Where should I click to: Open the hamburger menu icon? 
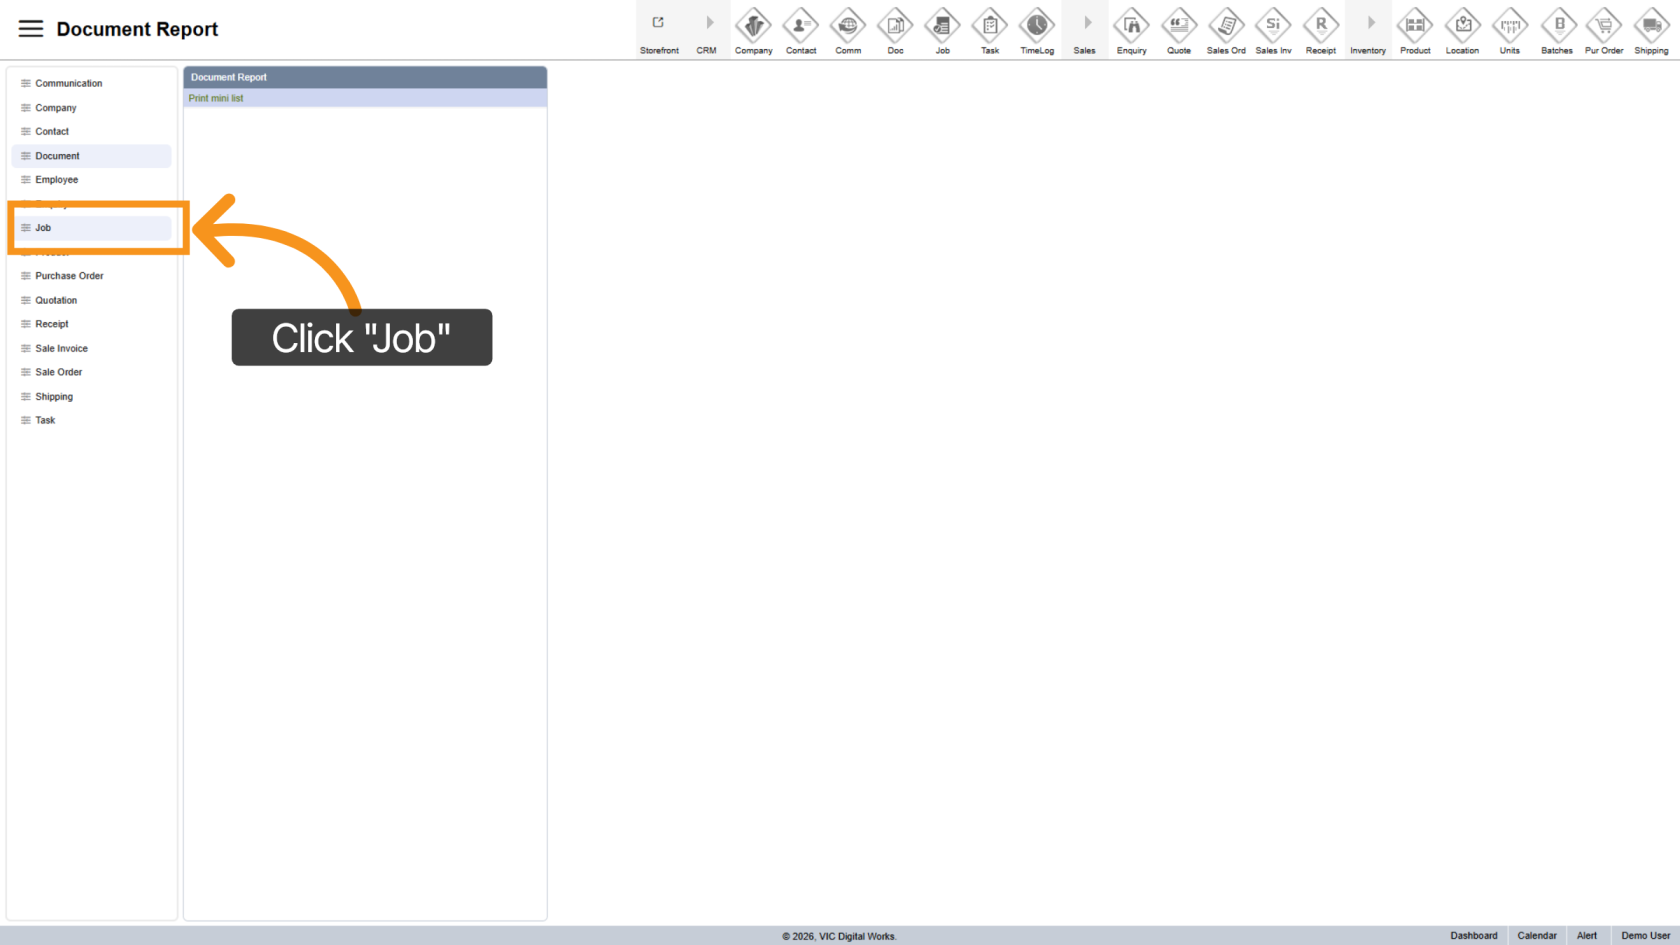pos(31,29)
